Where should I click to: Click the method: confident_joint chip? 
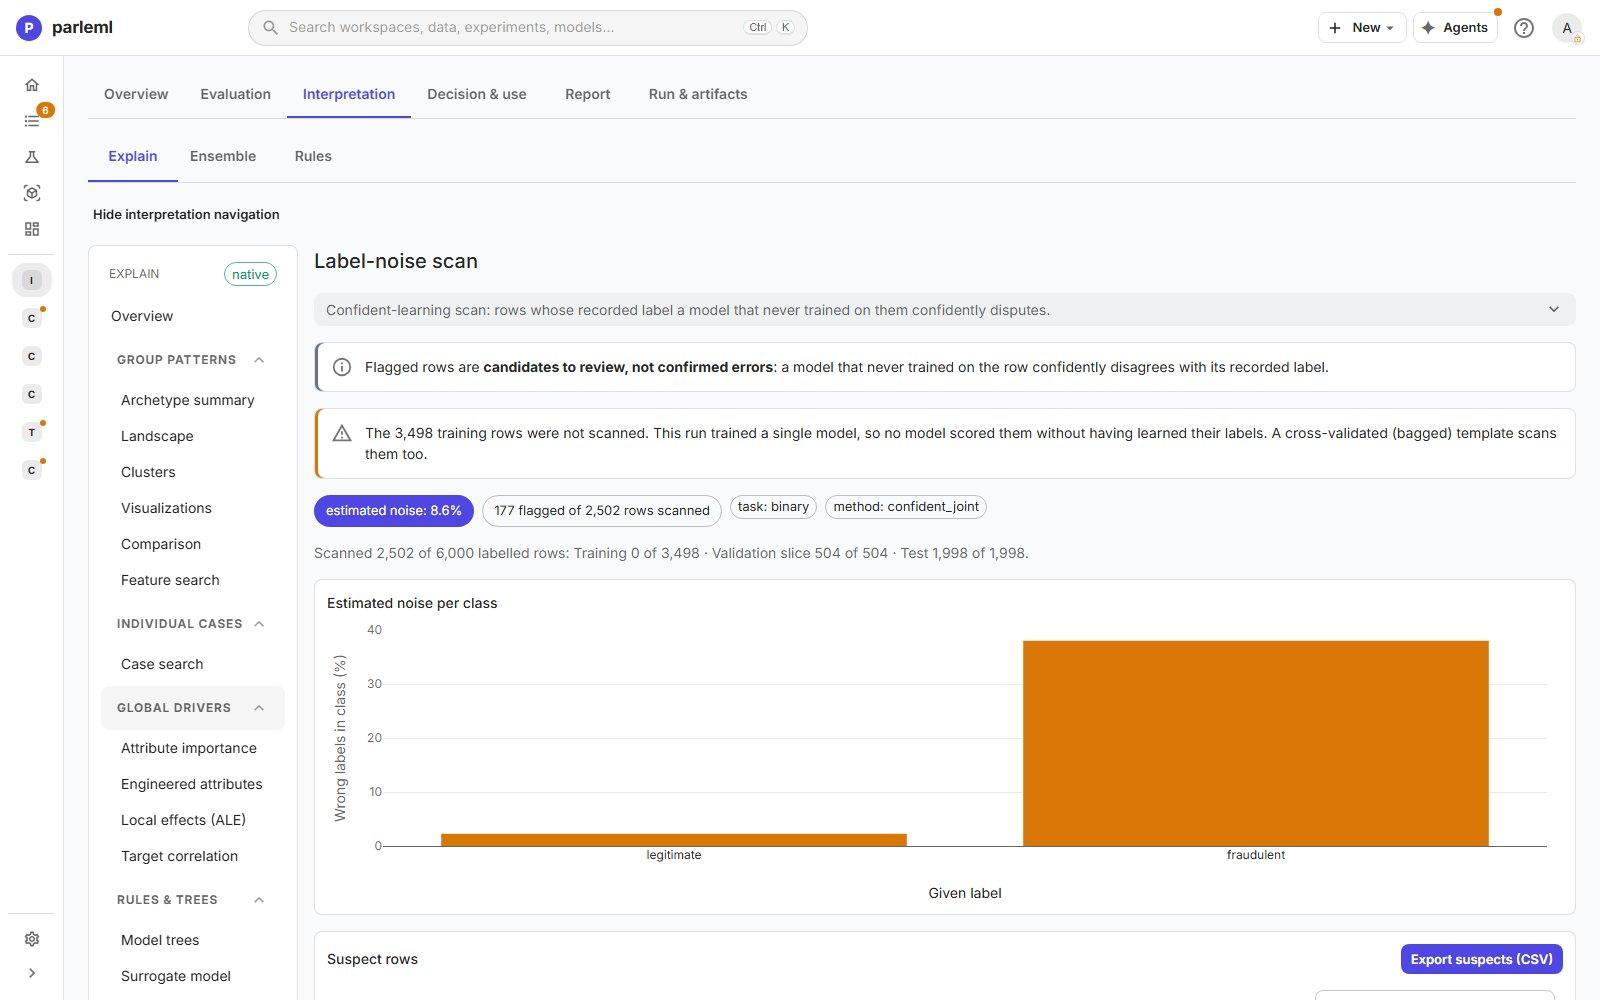[x=905, y=507]
